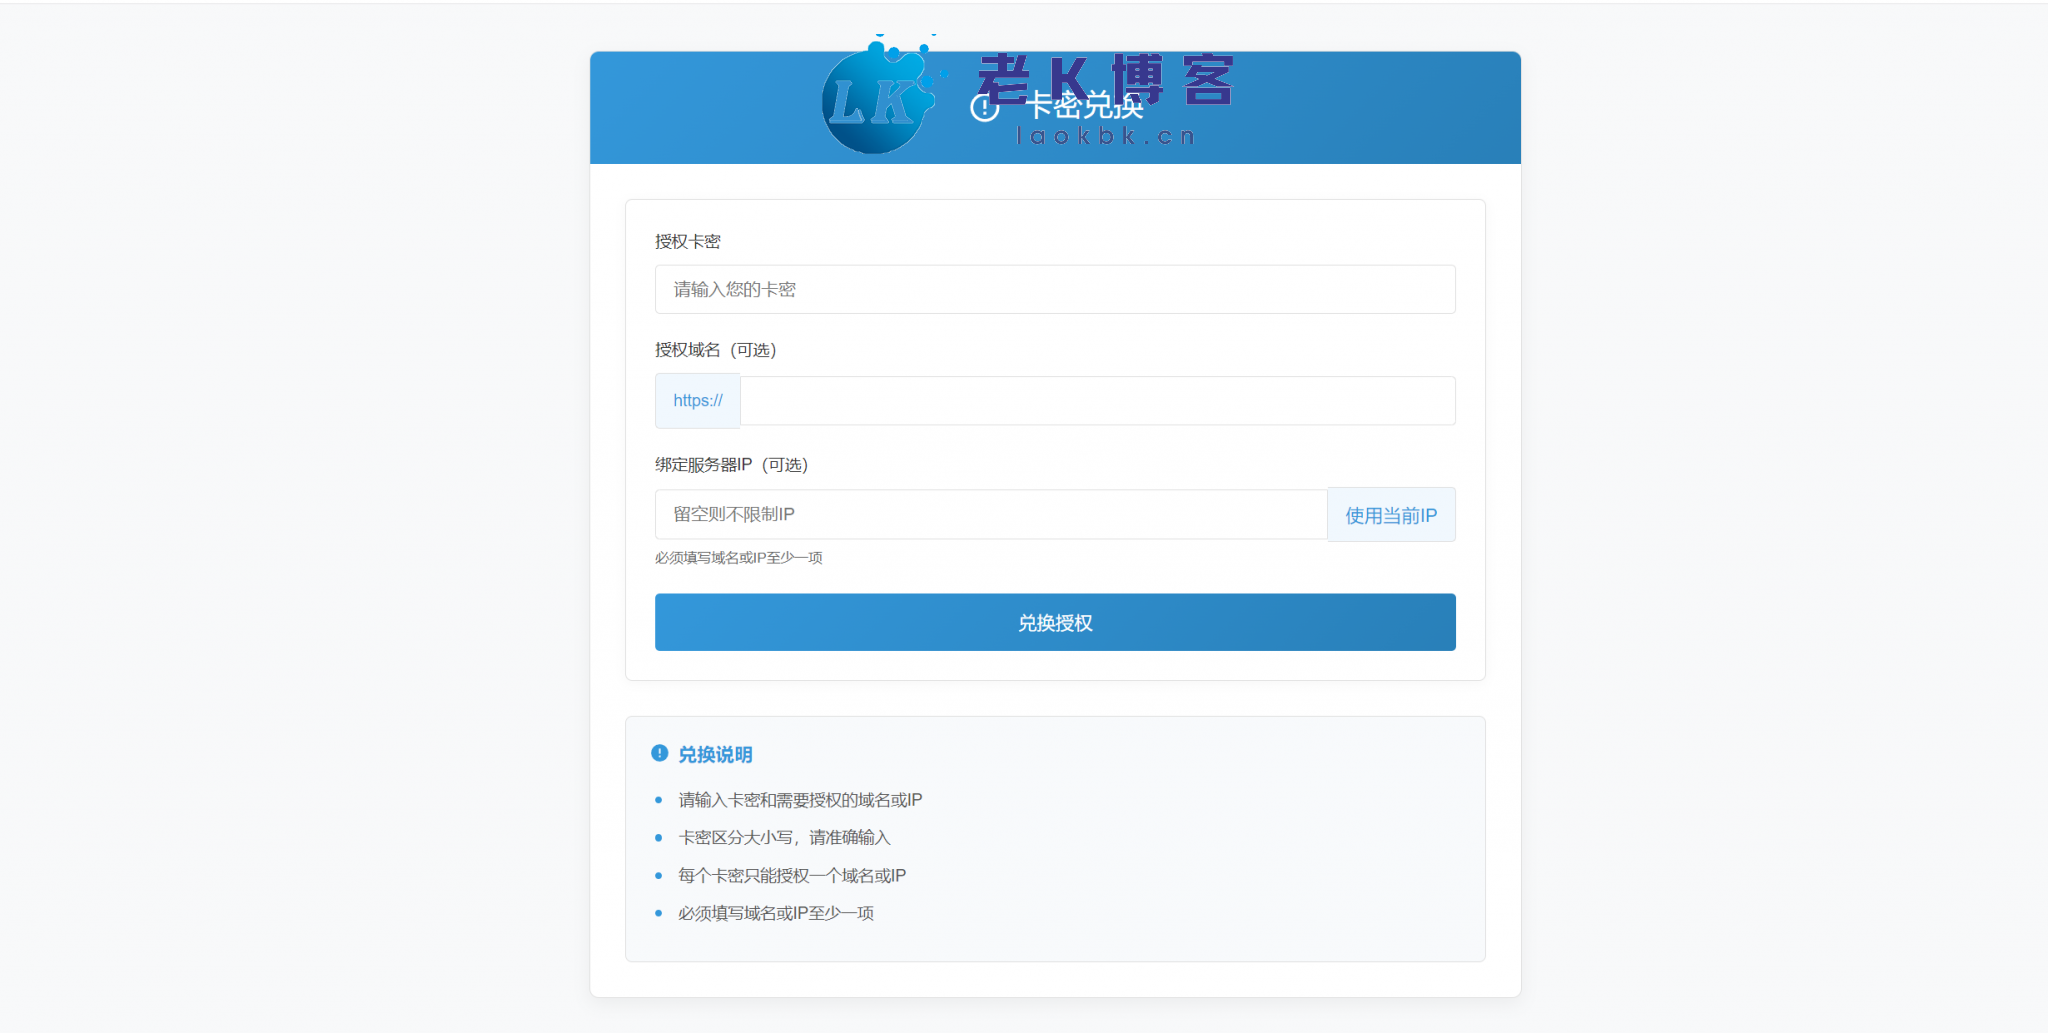Image resolution: width=2048 pixels, height=1033 pixels.
Task: Focus the 留空则不限制IP input field
Action: click(x=991, y=514)
